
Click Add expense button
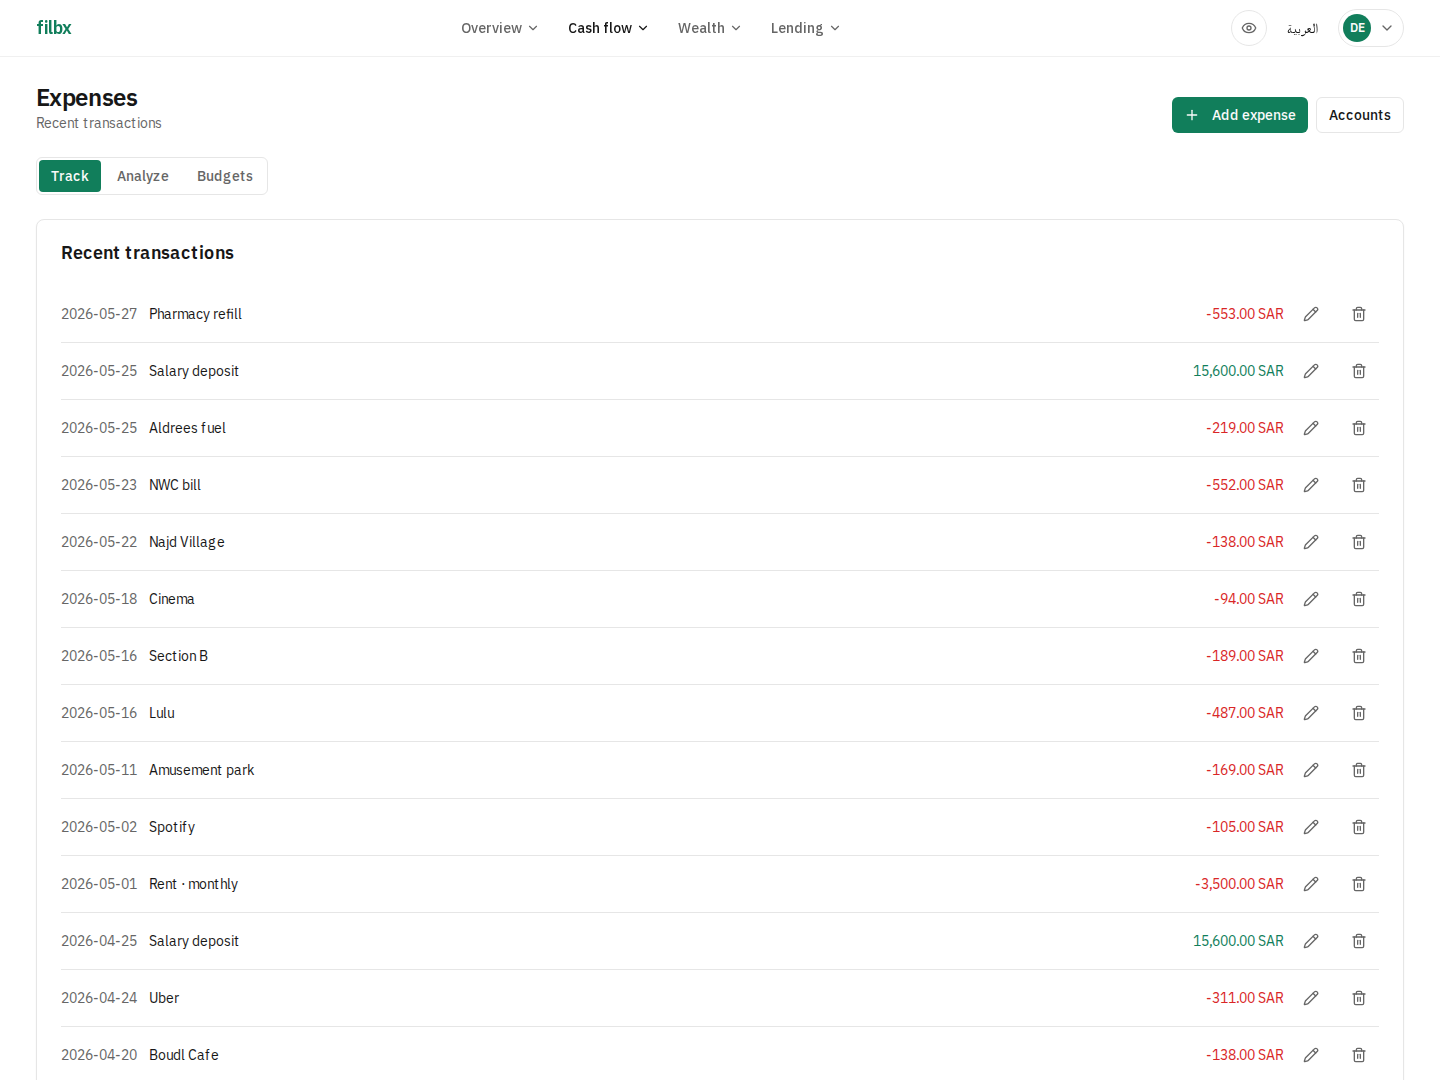coord(1240,115)
